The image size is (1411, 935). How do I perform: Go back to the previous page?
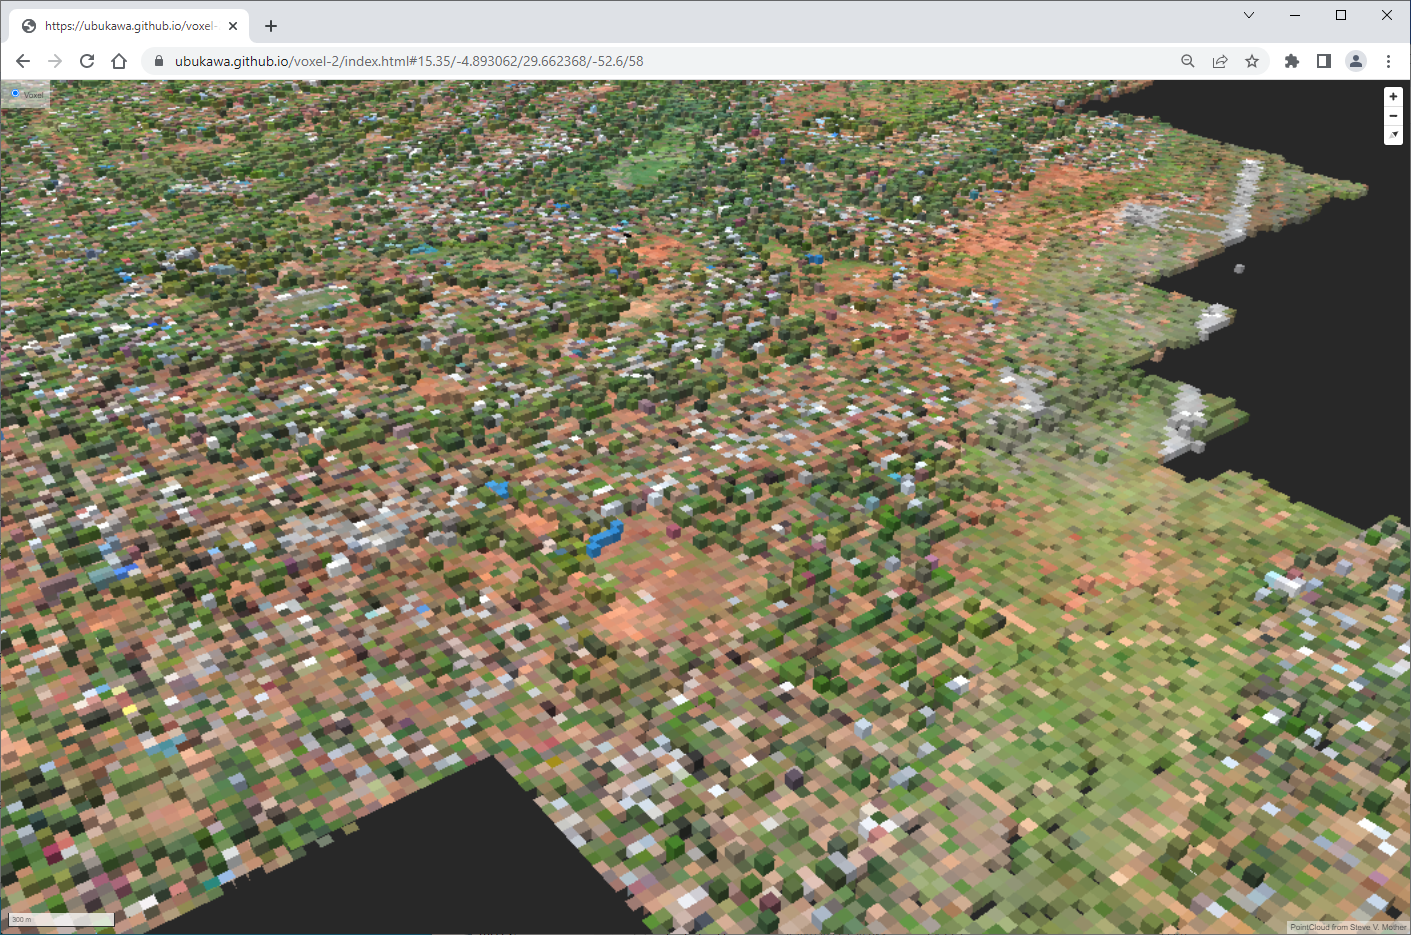pos(23,61)
